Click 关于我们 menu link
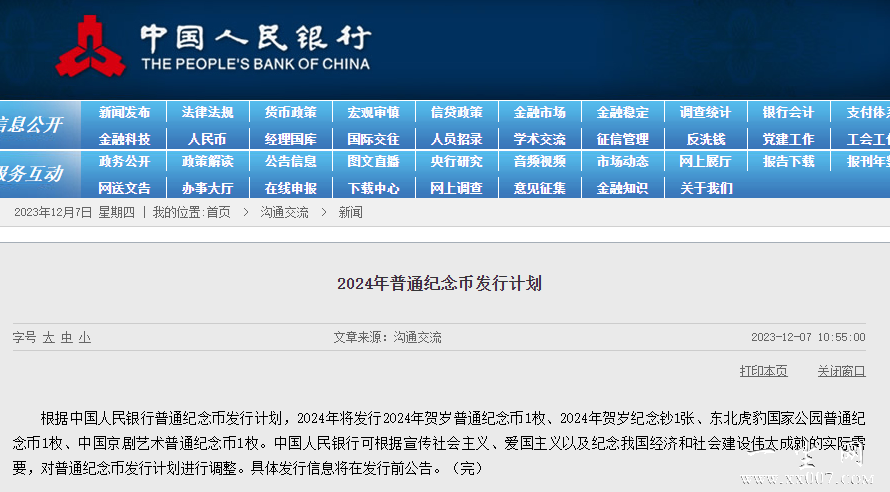This screenshot has height=492, width=890. [x=707, y=188]
